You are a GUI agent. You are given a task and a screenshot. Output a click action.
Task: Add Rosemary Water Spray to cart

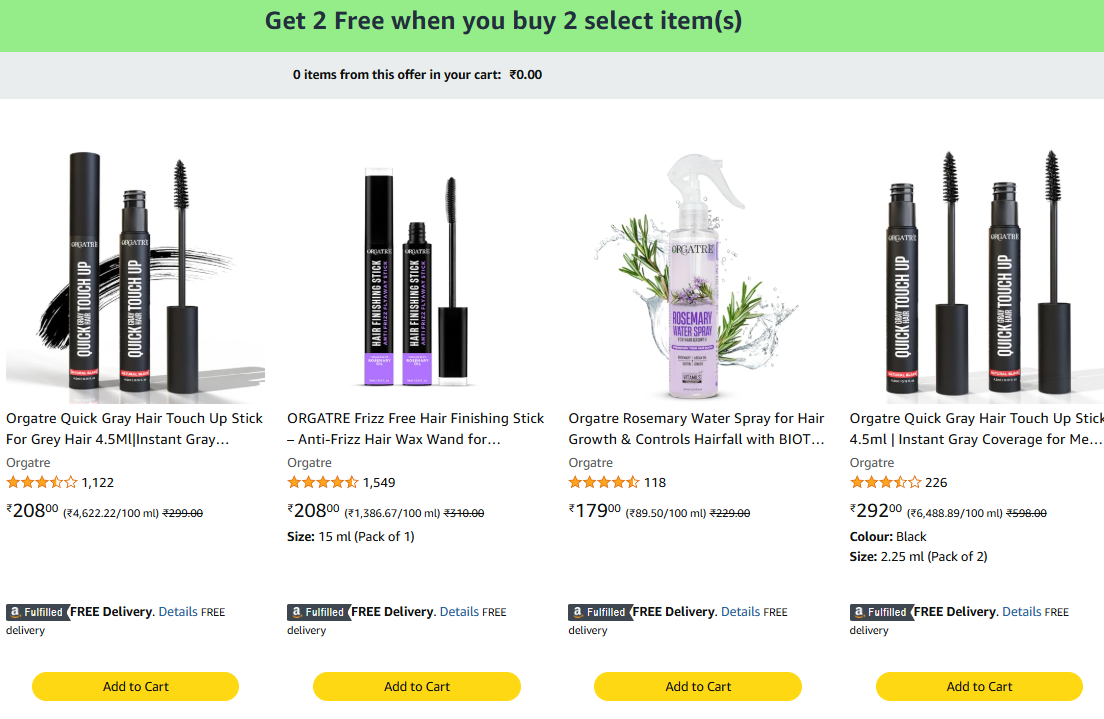(698, 686)
